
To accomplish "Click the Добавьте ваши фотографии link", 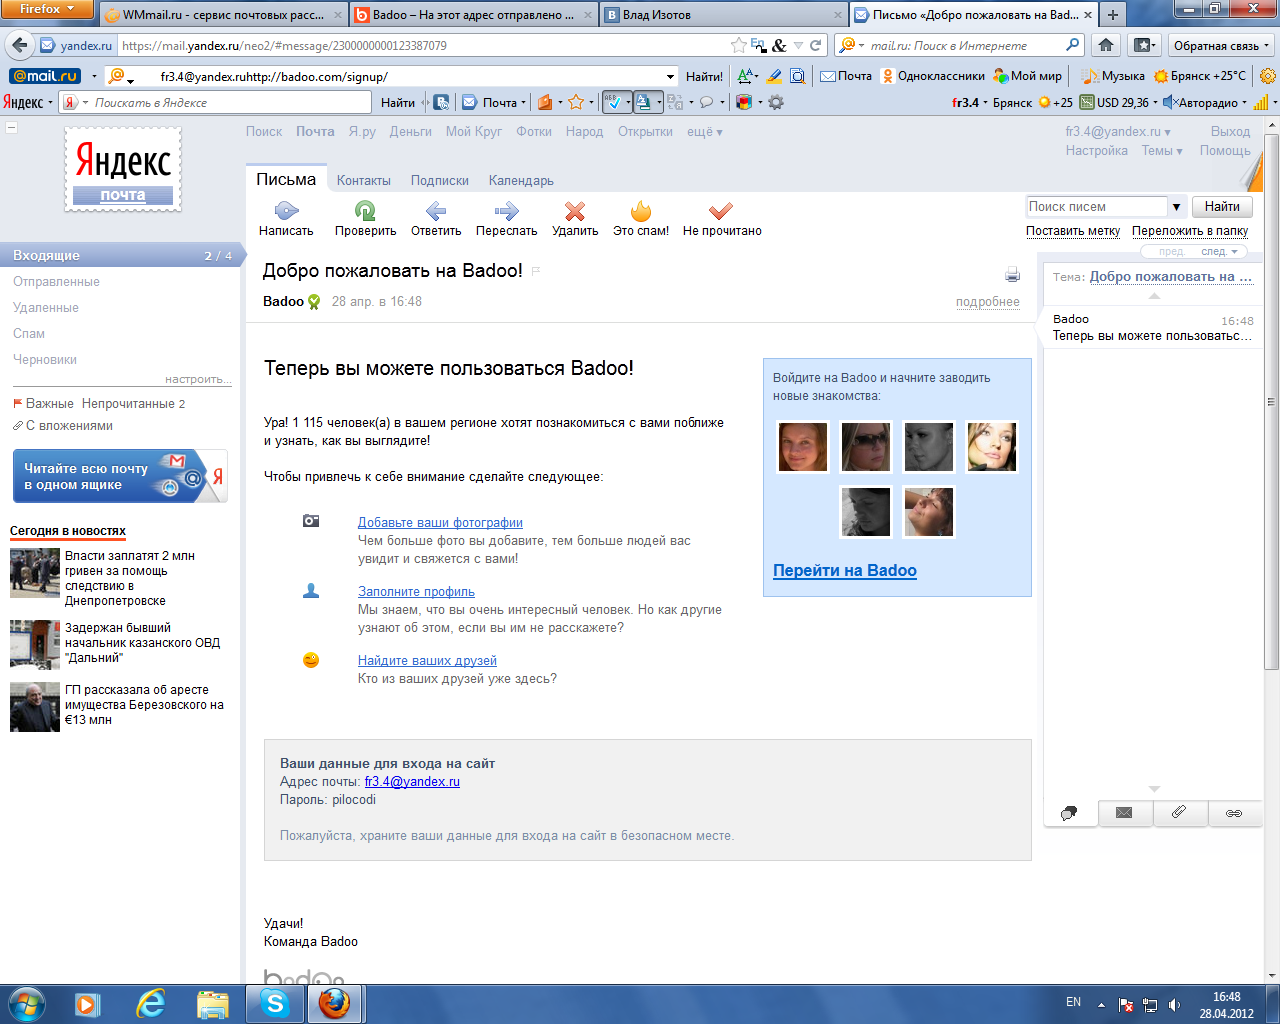I will [440, 523].
